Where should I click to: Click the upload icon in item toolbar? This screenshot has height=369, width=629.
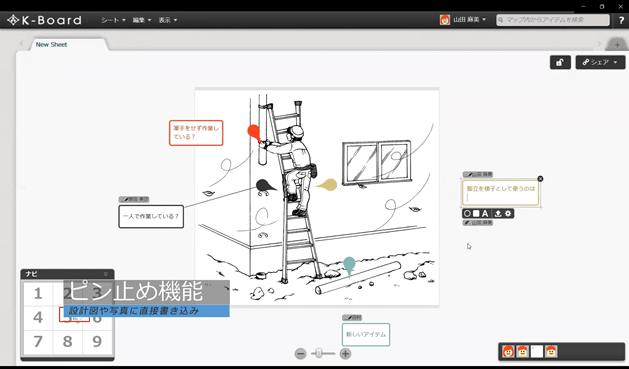498,213
